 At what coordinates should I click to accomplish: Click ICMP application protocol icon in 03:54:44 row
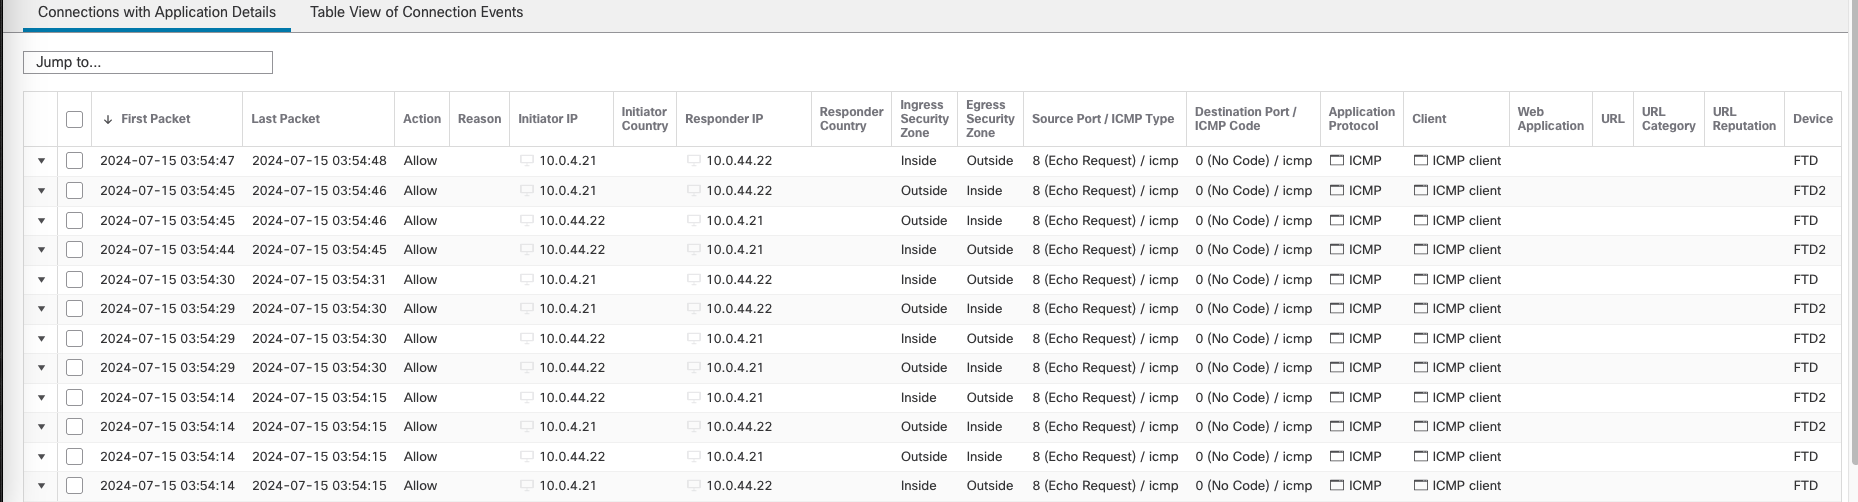(1337, 249)
